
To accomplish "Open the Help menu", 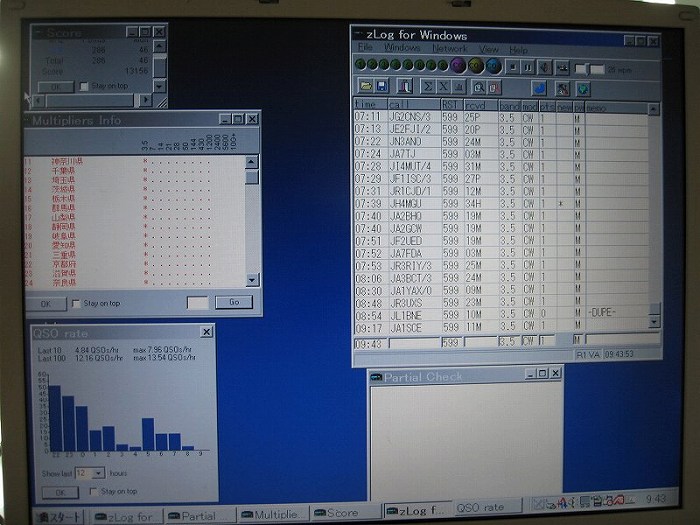I will (518, 50).
